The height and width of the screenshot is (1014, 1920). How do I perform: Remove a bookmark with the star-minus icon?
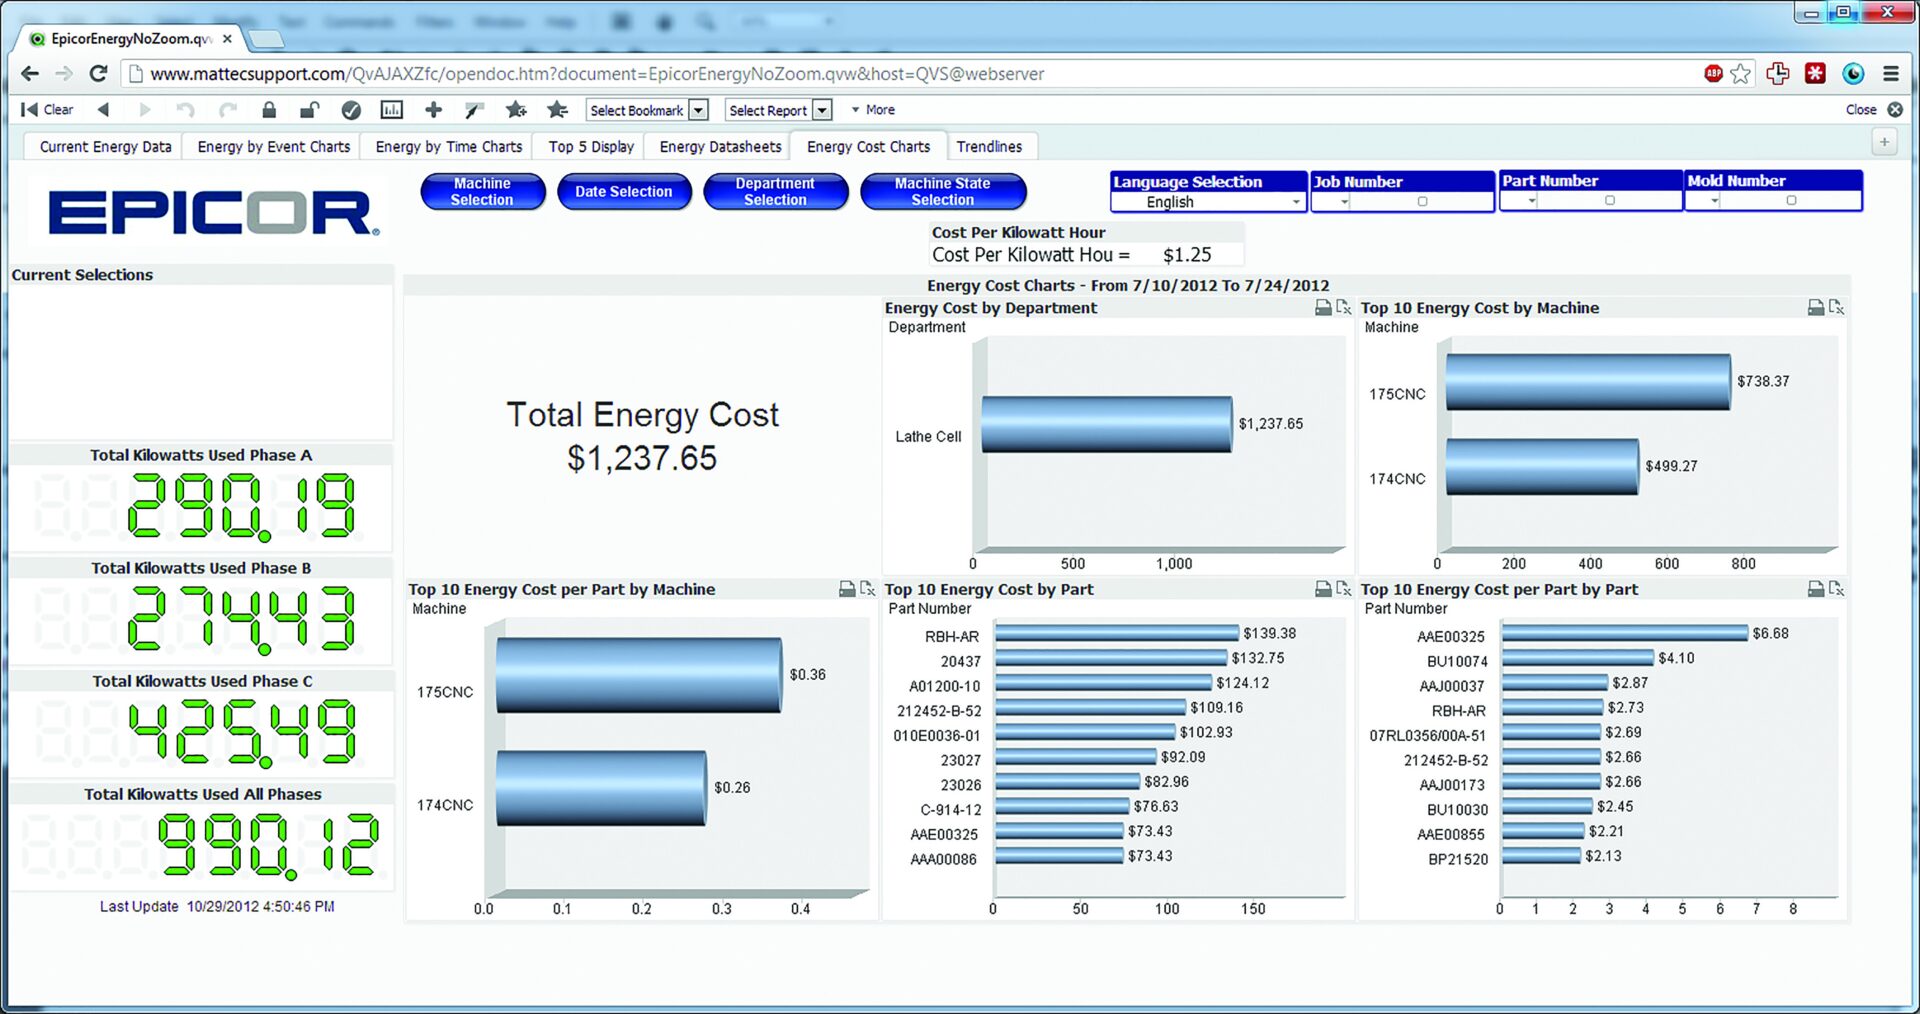(557, 110)
